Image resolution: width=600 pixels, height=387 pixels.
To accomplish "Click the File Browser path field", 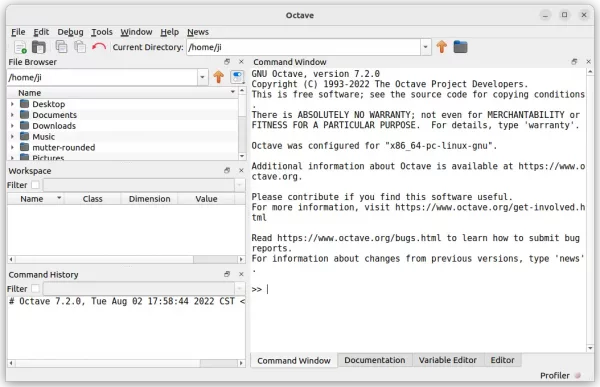I will point(102,77).
